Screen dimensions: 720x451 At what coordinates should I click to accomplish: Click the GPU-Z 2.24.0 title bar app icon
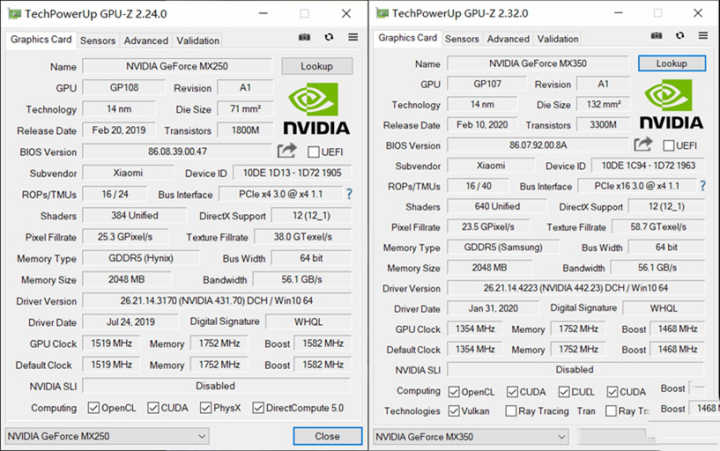click(14, 14)
